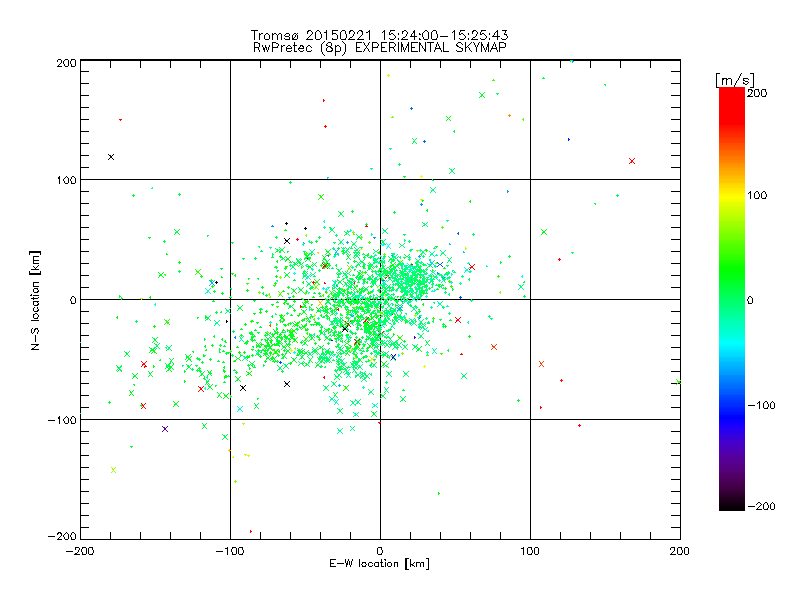
Task: Click color bar tick label "-200"
Action: tap(761, 506)
